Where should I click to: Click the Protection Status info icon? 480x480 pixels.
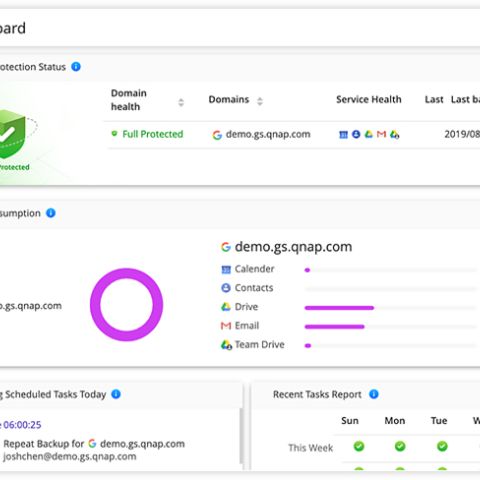[76, 67]
